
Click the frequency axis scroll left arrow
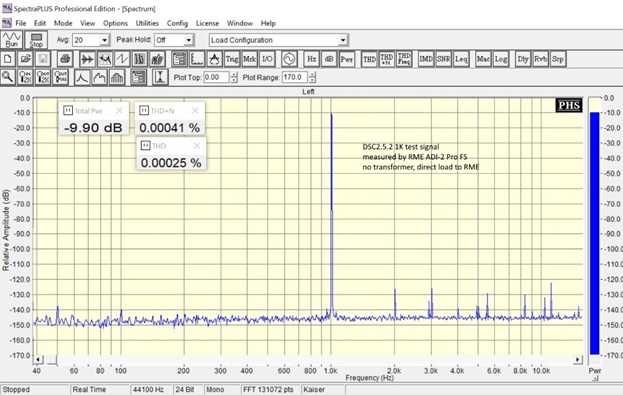38,360
